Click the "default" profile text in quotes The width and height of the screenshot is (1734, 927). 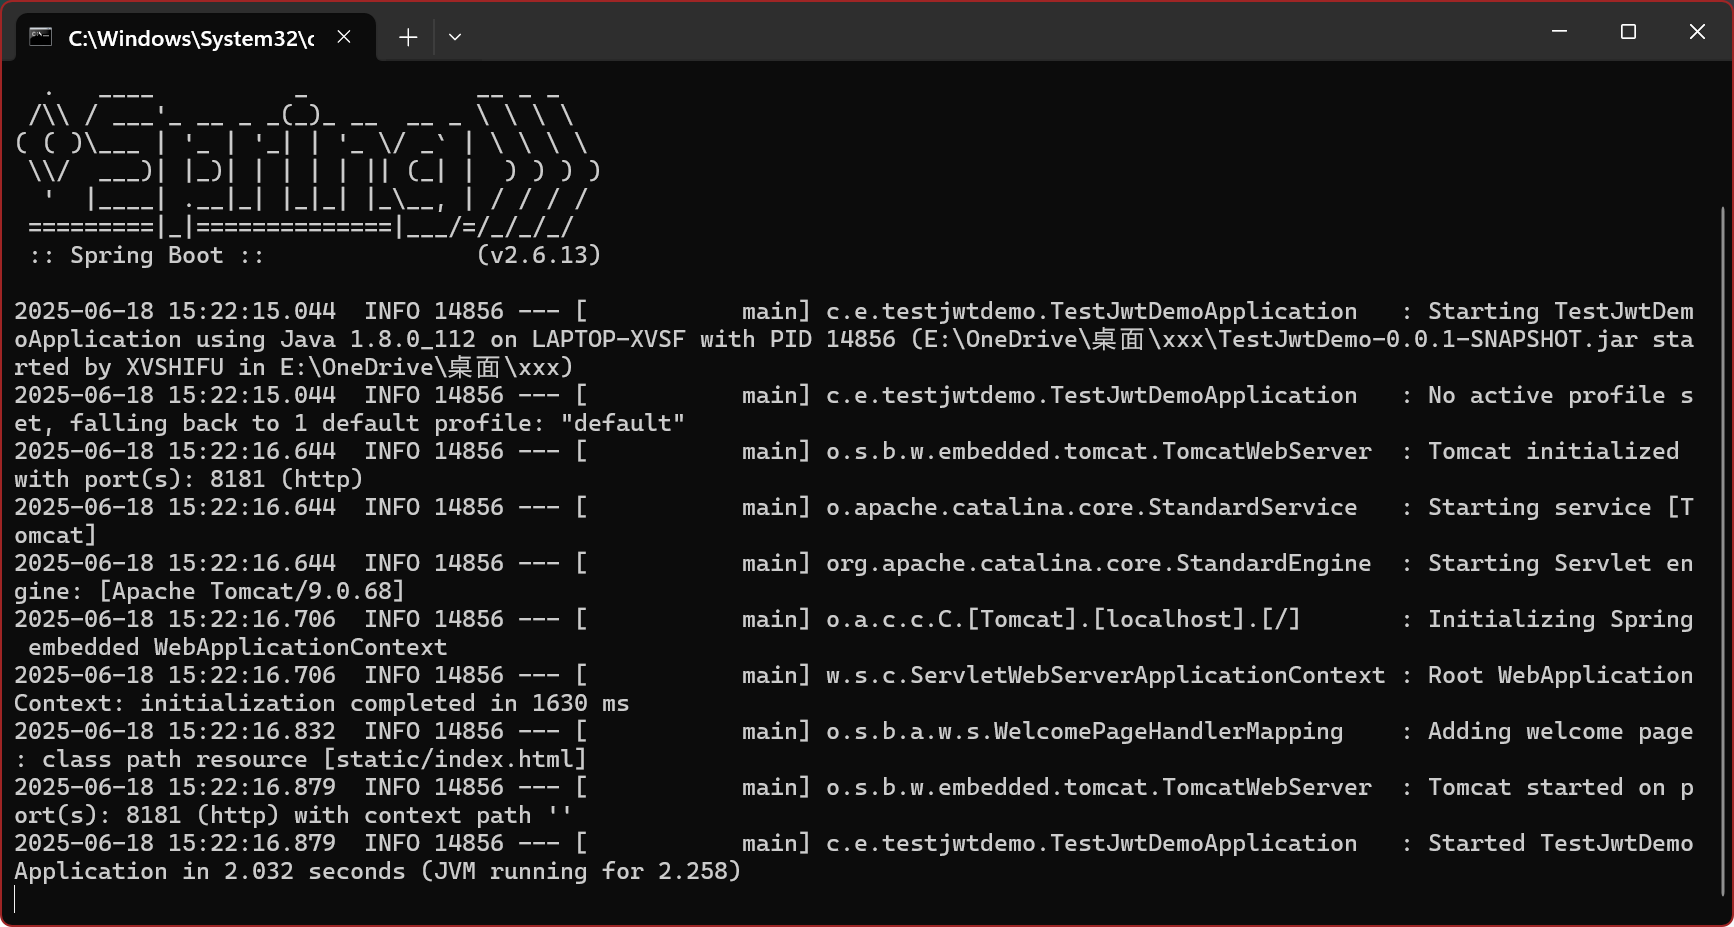(x=623, y=423)
